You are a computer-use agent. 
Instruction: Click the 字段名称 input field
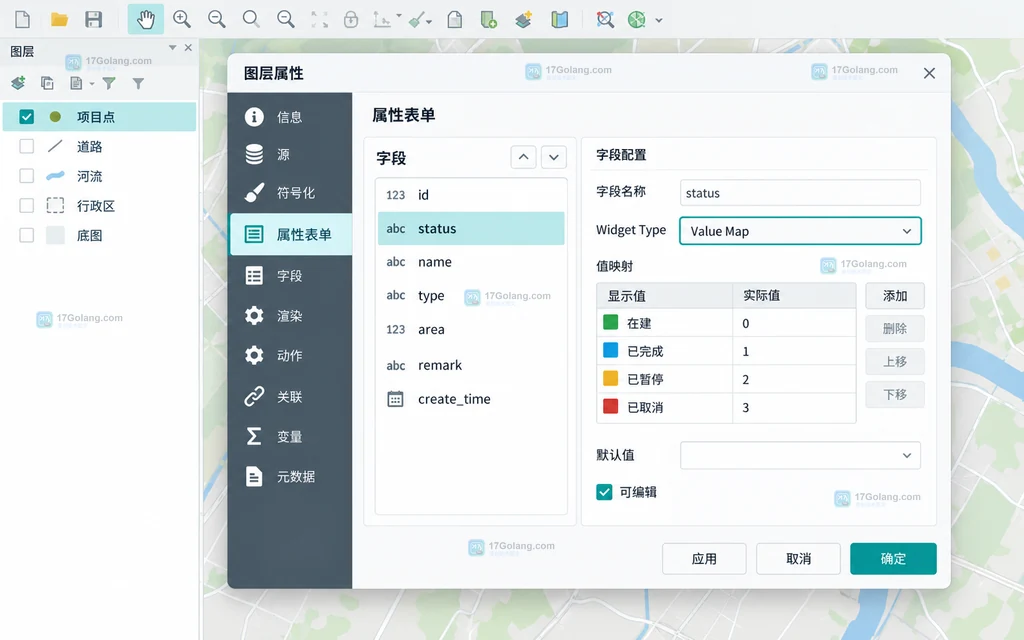(800, 193)
